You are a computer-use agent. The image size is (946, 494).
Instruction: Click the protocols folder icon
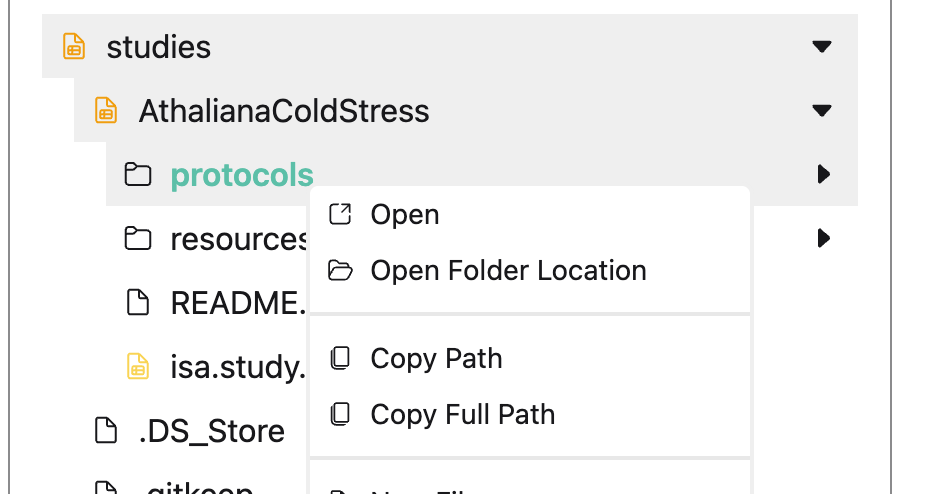point(138,174)
